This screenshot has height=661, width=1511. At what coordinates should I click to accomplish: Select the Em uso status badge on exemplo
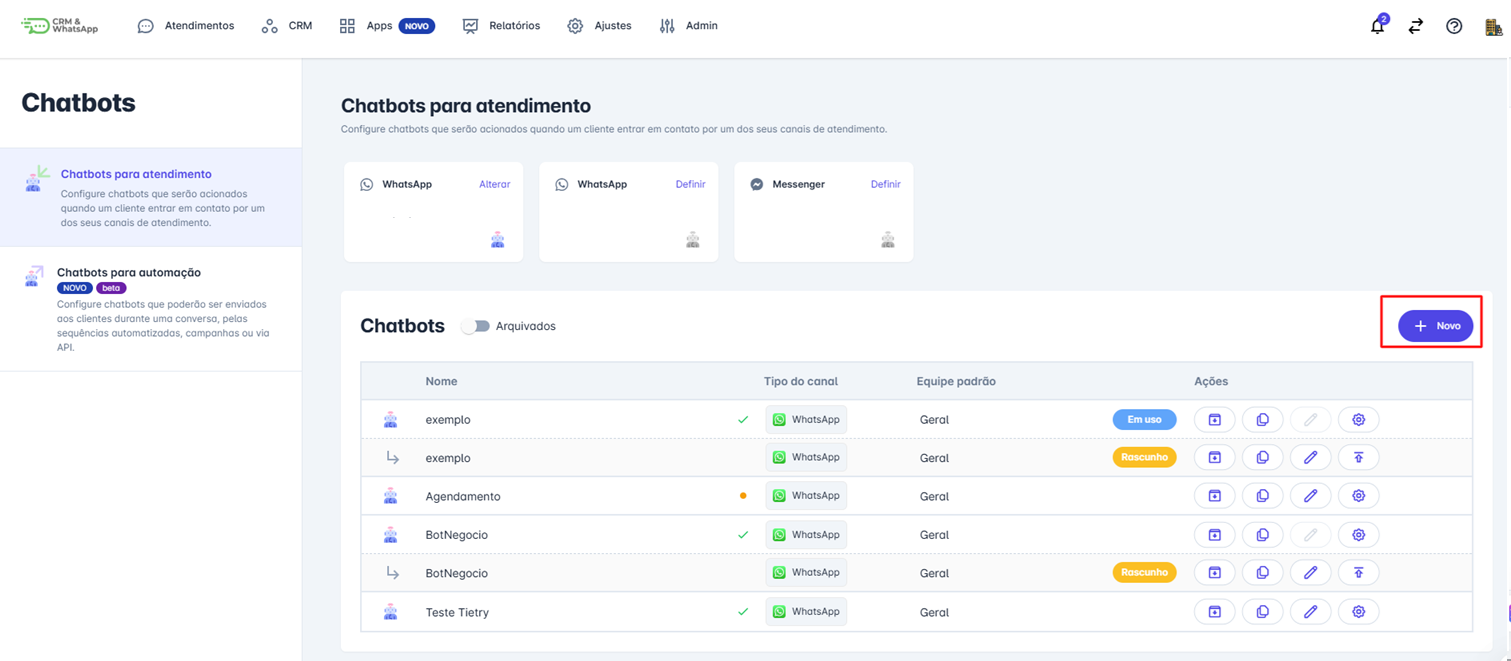click(1144, 419)
